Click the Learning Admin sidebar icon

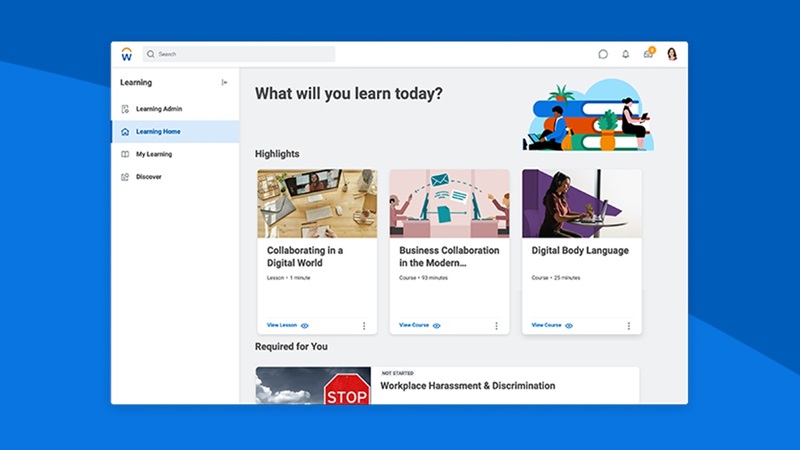125,109
